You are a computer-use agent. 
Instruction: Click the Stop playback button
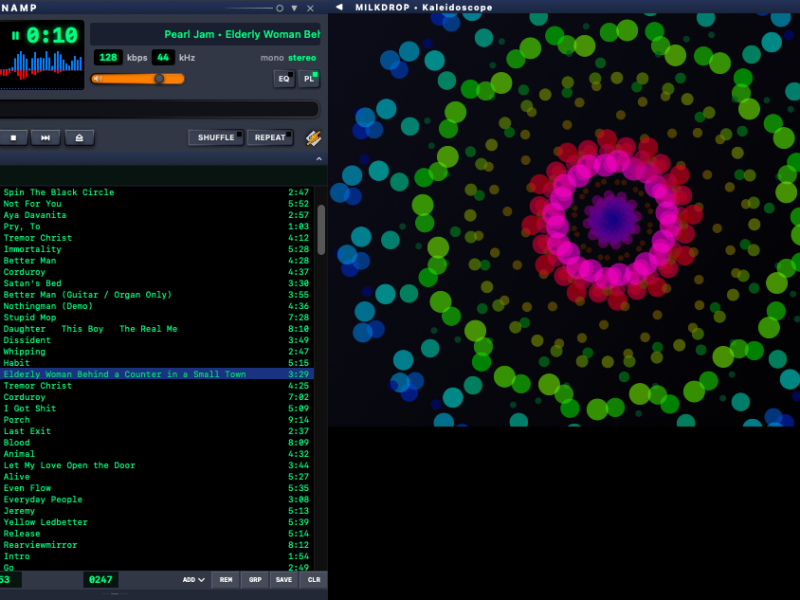(13, 138)
